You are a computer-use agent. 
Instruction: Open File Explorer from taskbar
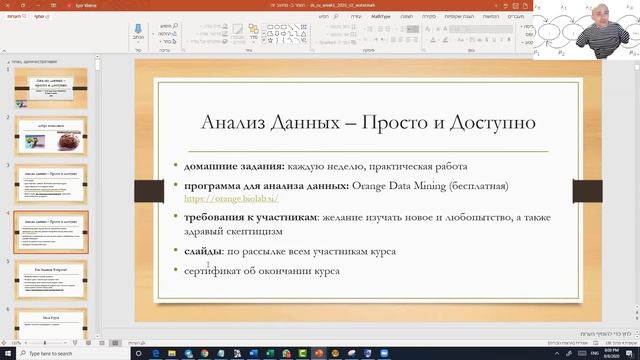(x=172, y=353)
